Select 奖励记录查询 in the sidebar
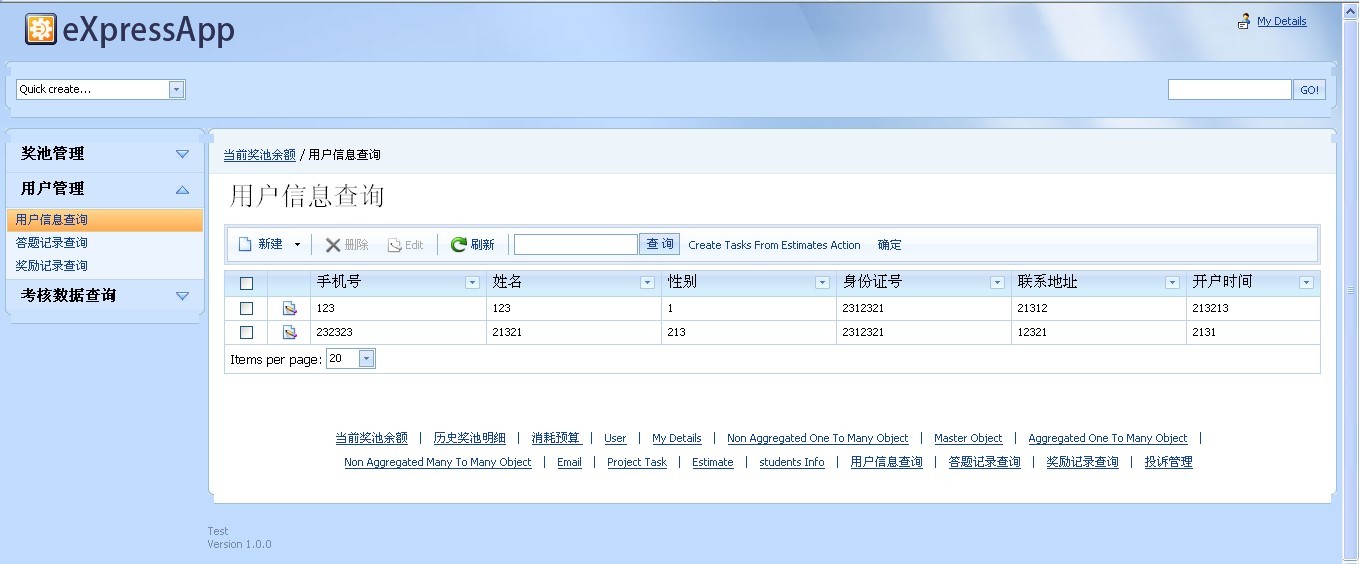Image resolution: width=1359 pixels, height=564 pixels. [x=52, y=266]
